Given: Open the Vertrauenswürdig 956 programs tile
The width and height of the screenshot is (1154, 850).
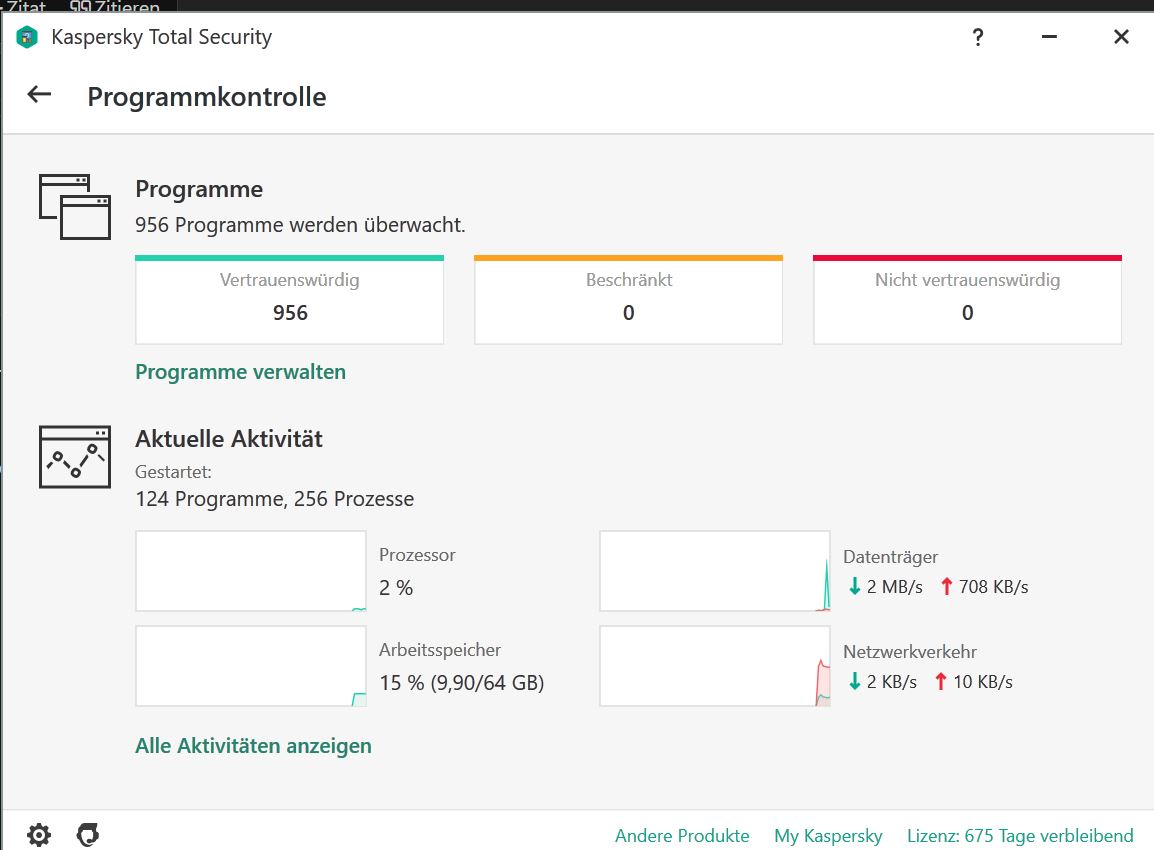Looking at the screenshot, I should click(290, 300).
